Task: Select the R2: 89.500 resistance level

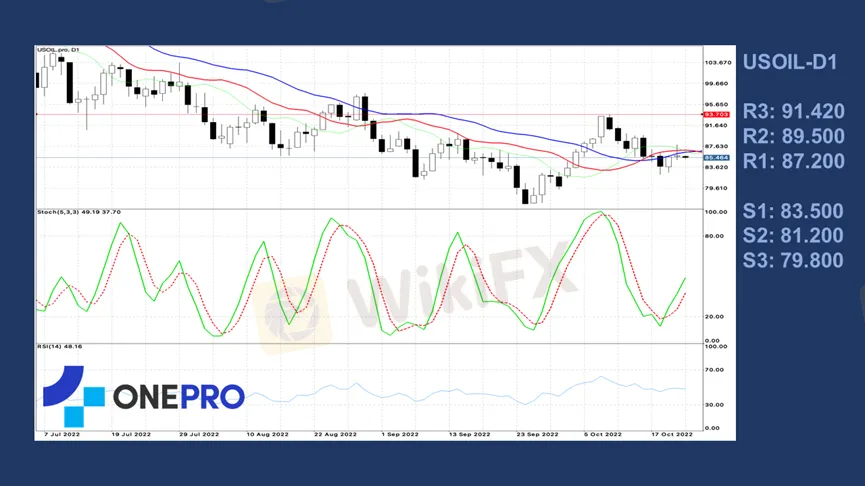Action: pos(793,136)
